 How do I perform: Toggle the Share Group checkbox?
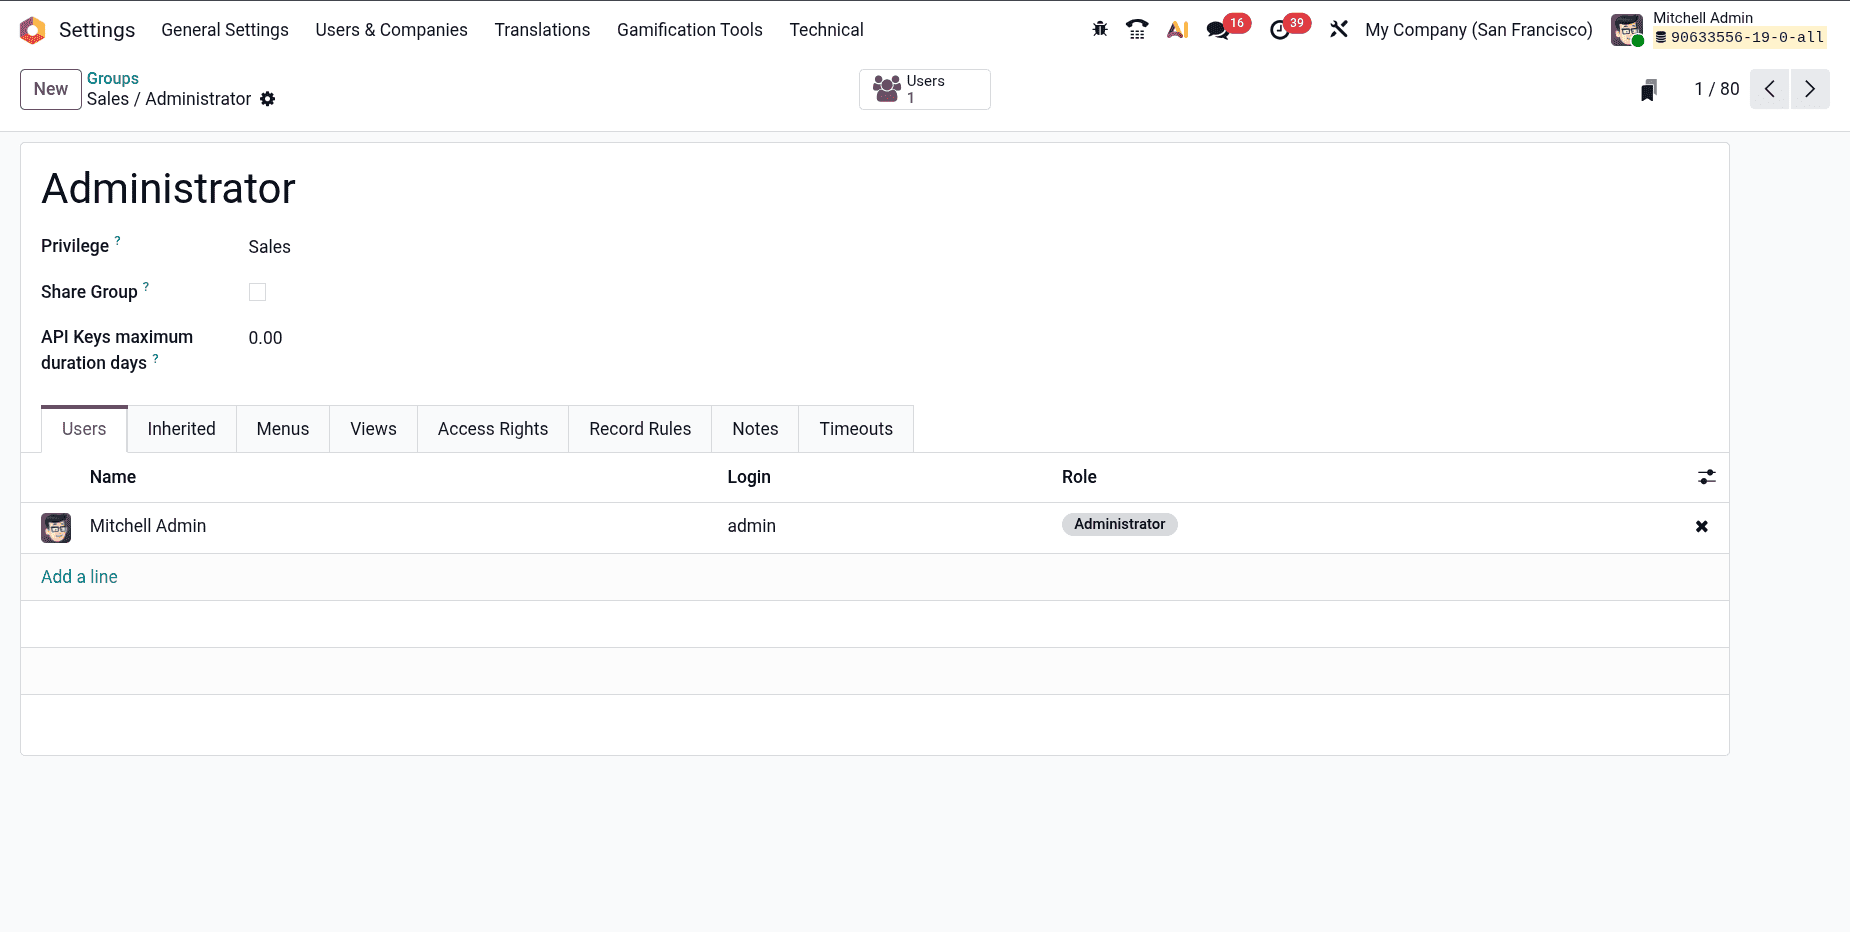(257, 291)
